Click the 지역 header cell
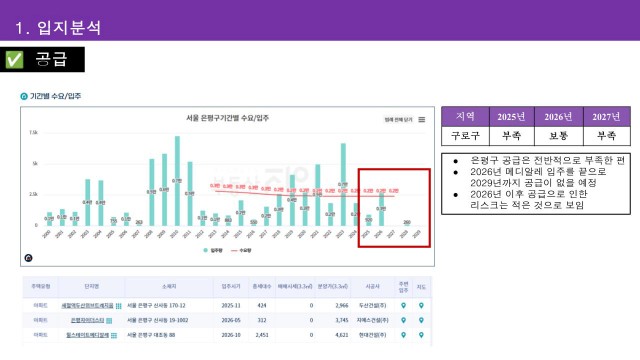 [465, 117]
